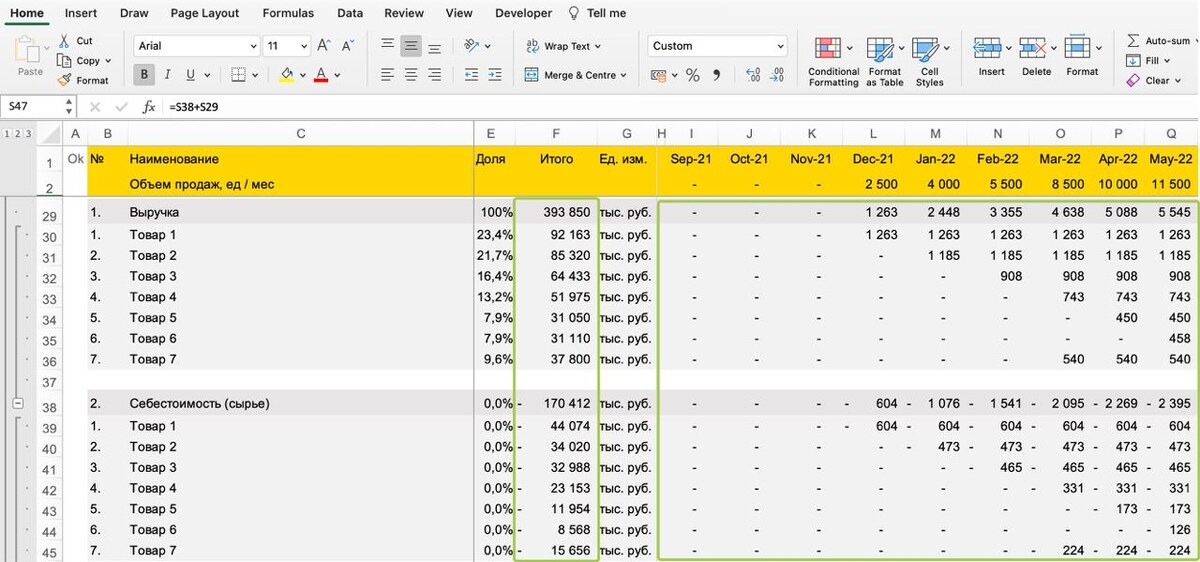
Task: Click the Auto-sum button
Action: 1158,41
